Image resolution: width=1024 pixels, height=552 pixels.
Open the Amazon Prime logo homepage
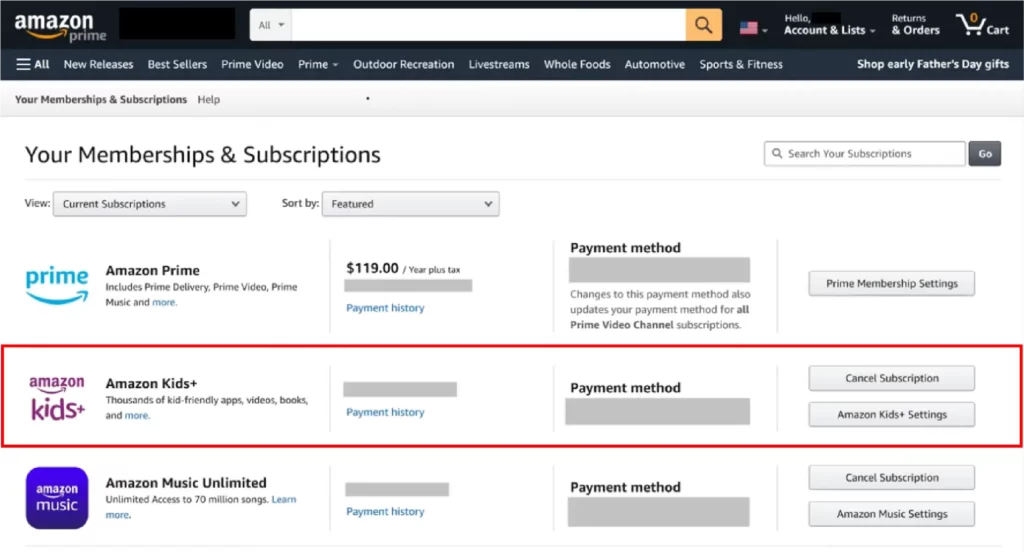click(x=60, y=27)
